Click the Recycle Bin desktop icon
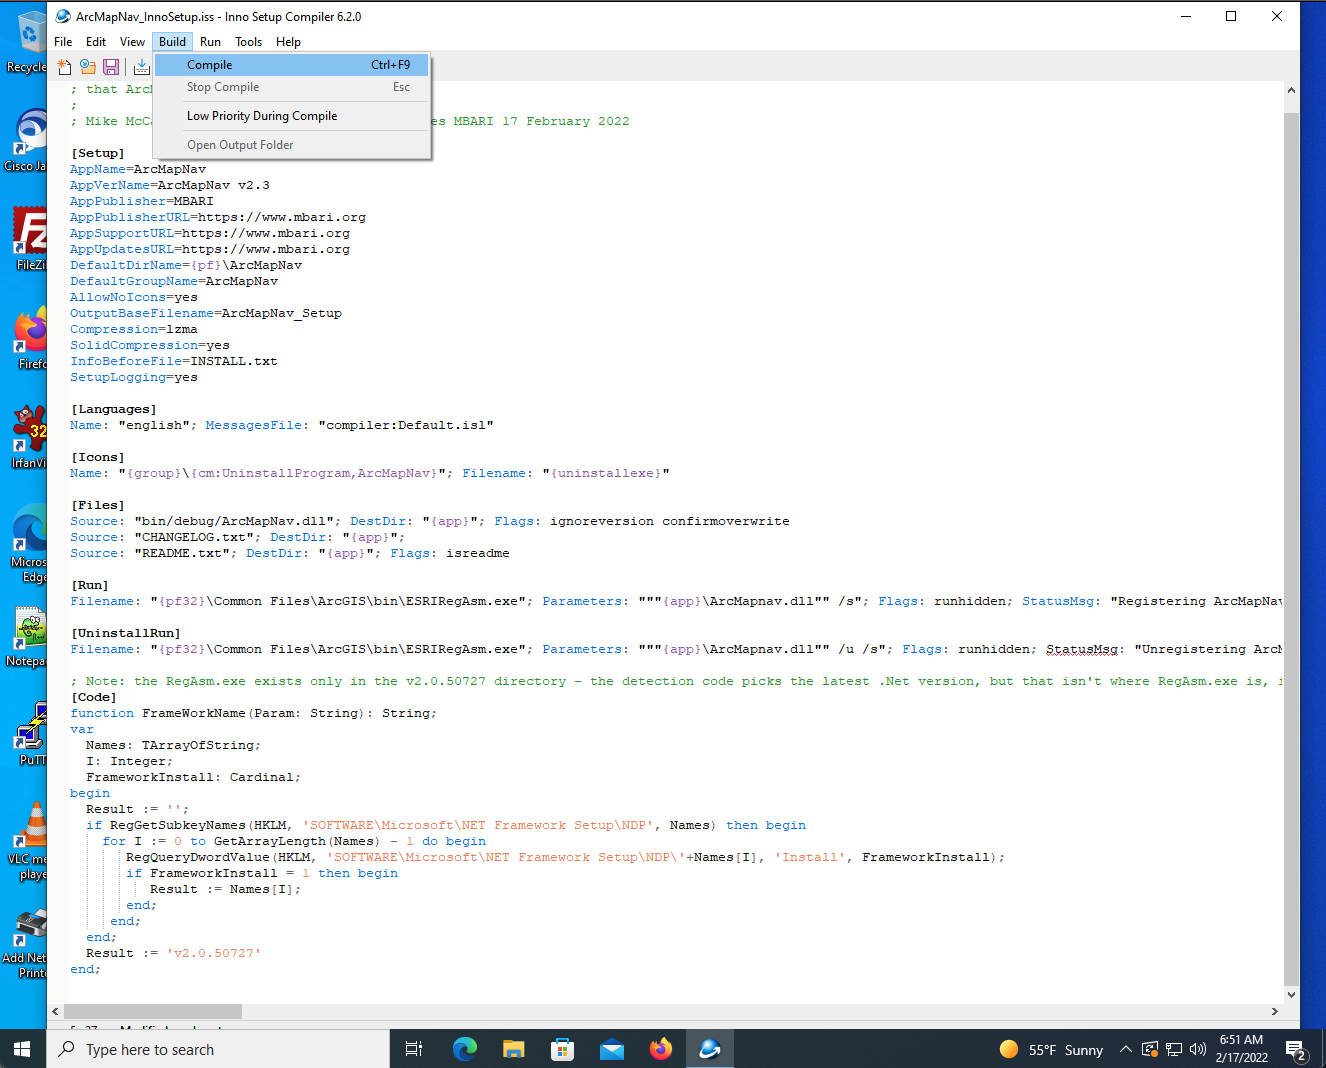 tap(31, 42)
